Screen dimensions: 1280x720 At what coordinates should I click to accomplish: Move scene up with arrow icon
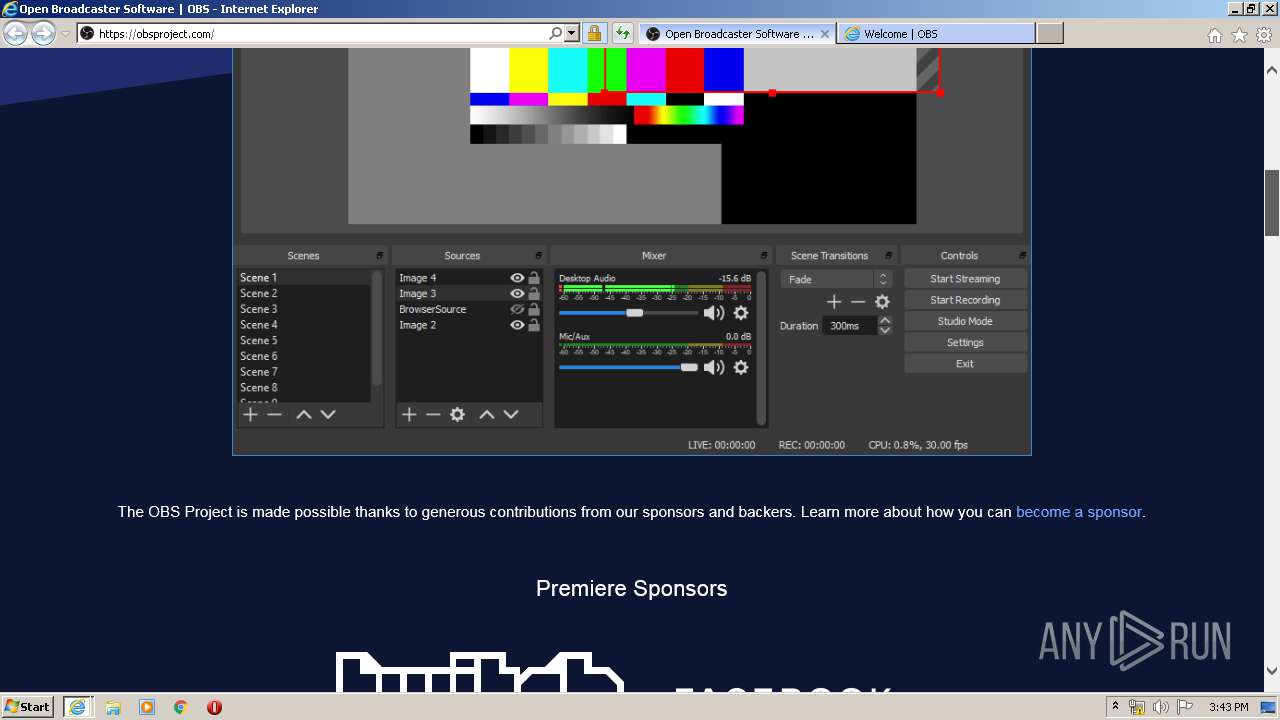click(x=304, y=414)
